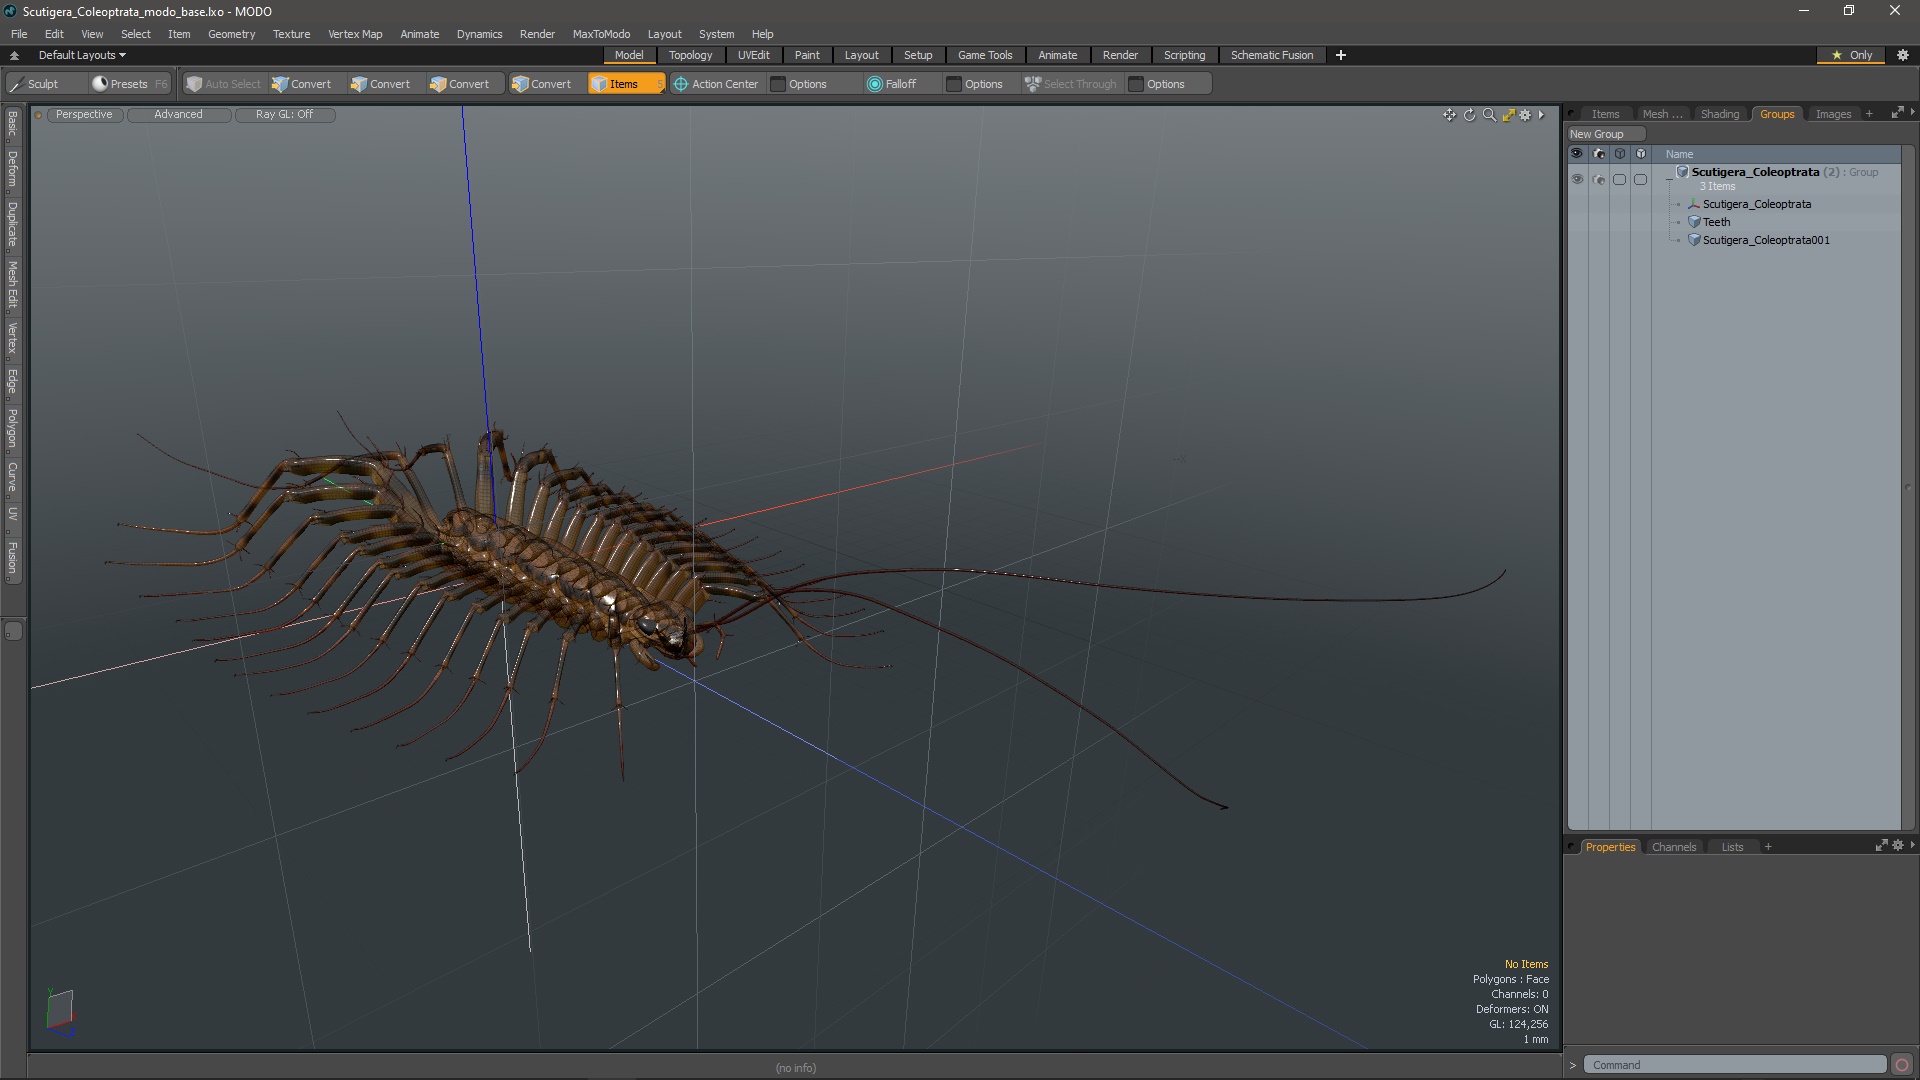
Task: Switch to the Channels tab
Action: [1673, 847]
